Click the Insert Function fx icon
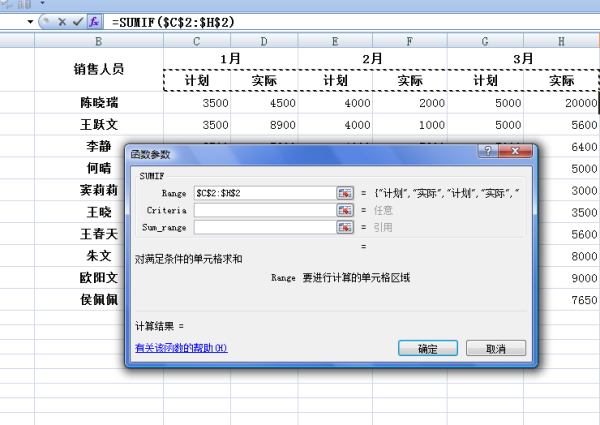This screenshot has width=600, height=425. (x=94, y=21)
